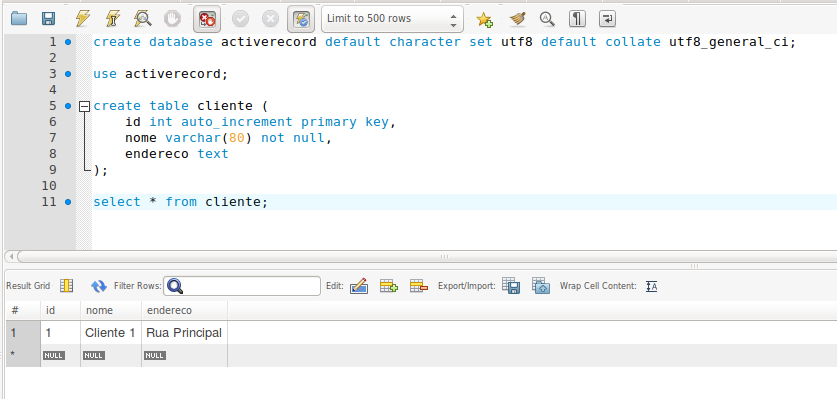Commit transaction checkmark icon
Viewport: 837px width, 399px height.
pyautogui.click(x=240, y=19)
